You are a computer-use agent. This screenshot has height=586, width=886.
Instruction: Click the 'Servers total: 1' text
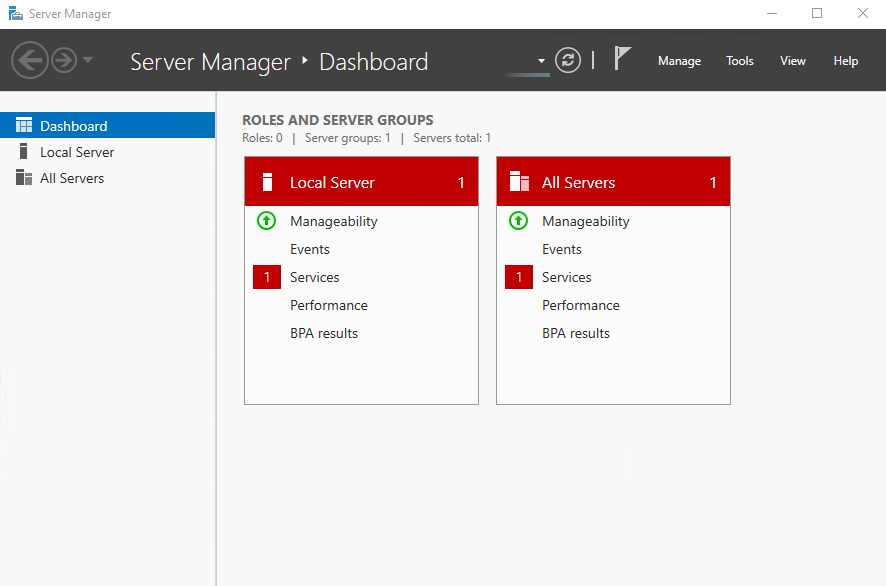coord(452,138)
